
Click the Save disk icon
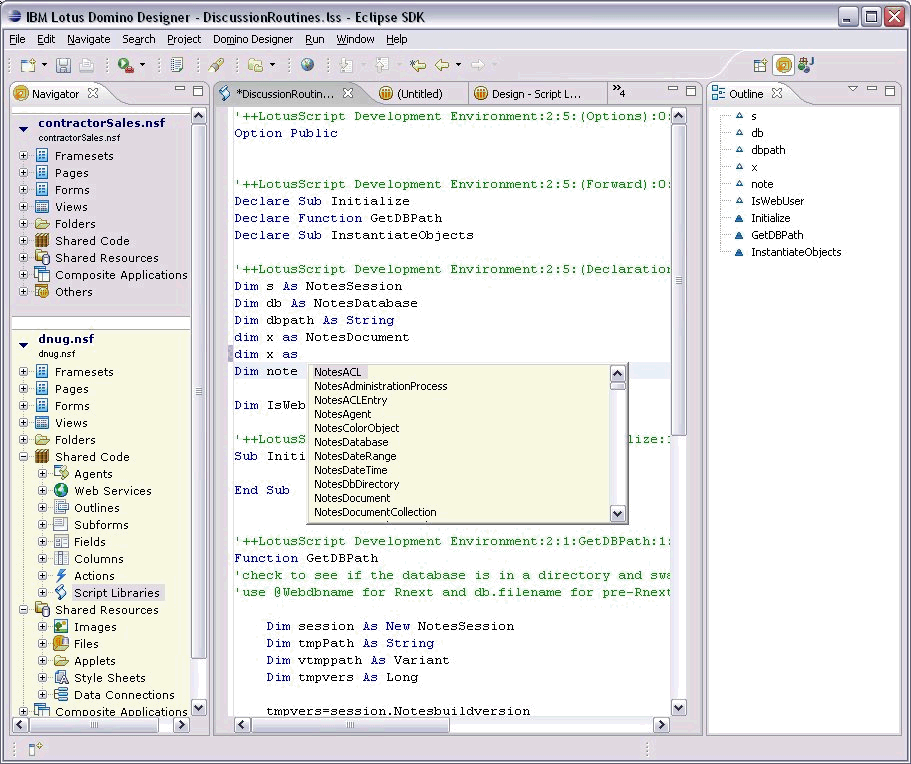click(x=63, y=65)
